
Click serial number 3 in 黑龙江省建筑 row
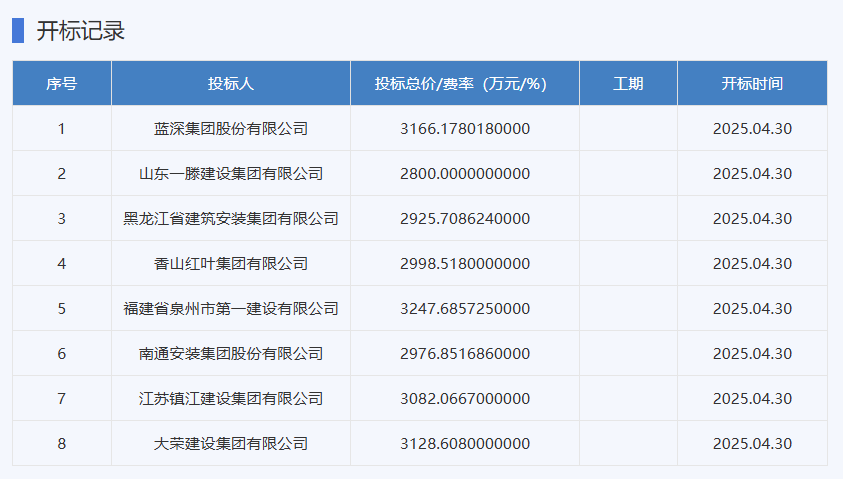(x=62, y=218)
